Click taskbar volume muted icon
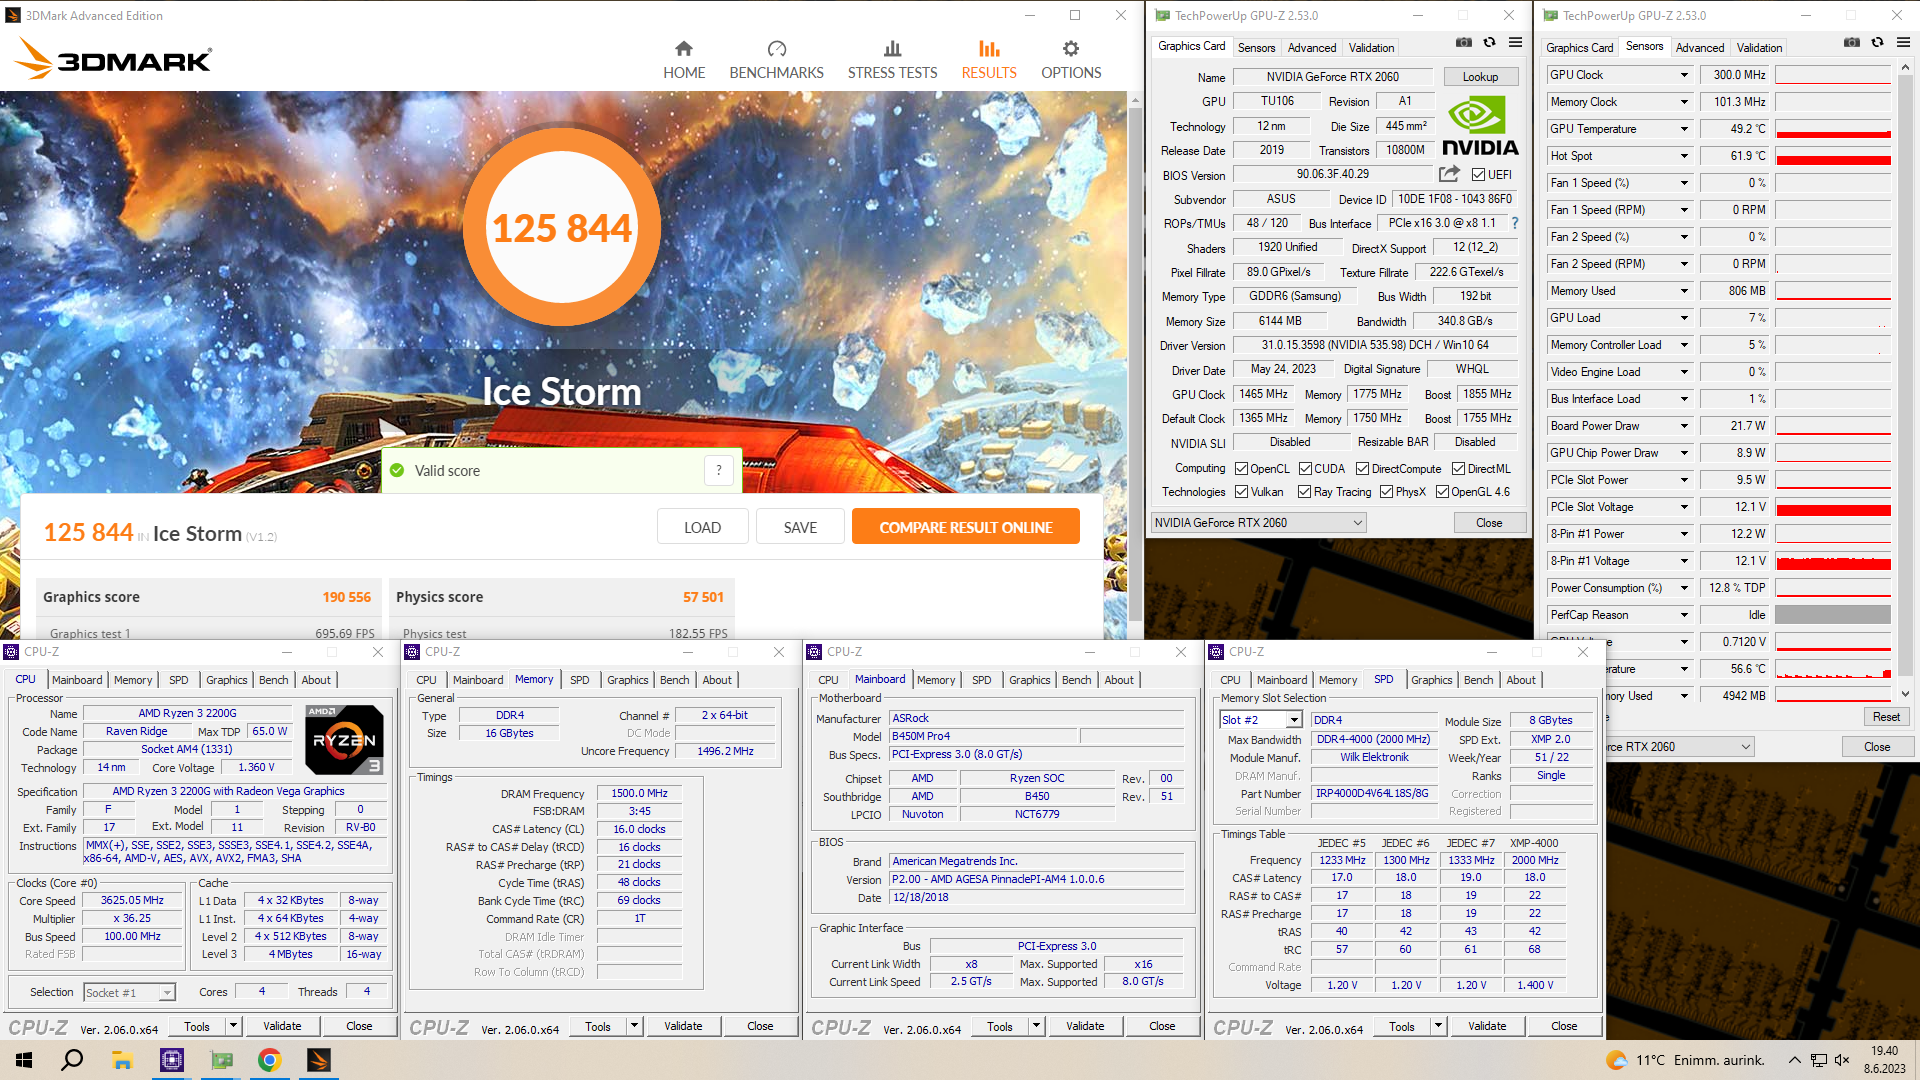Viewport: 1920px width, 1080px height. click(1842, 1060)
